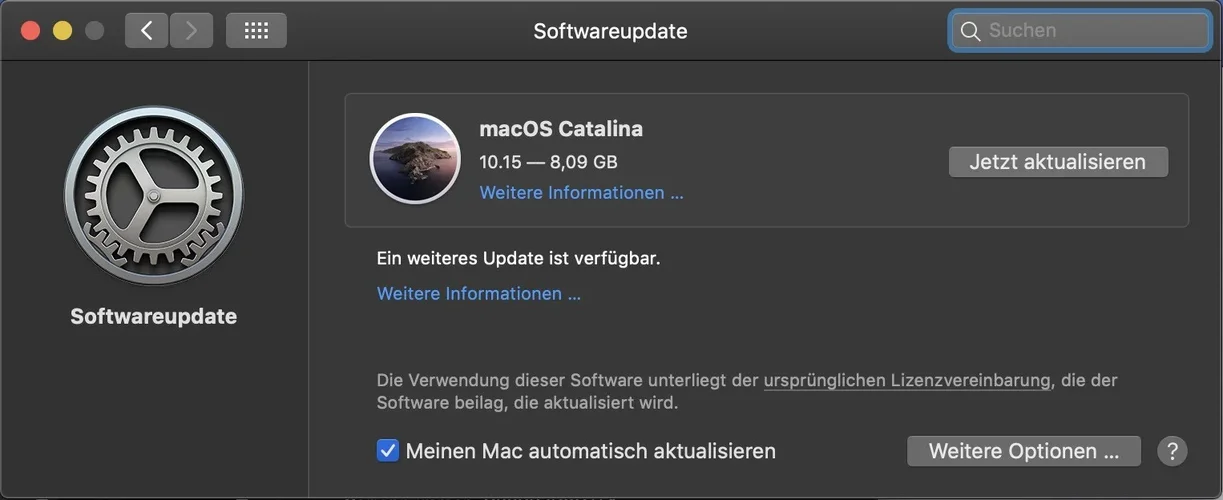Viewport: 1223px width, 500px height.
Task: Focus the 'Suchen' search field
Action: [x=1090, y=31]
